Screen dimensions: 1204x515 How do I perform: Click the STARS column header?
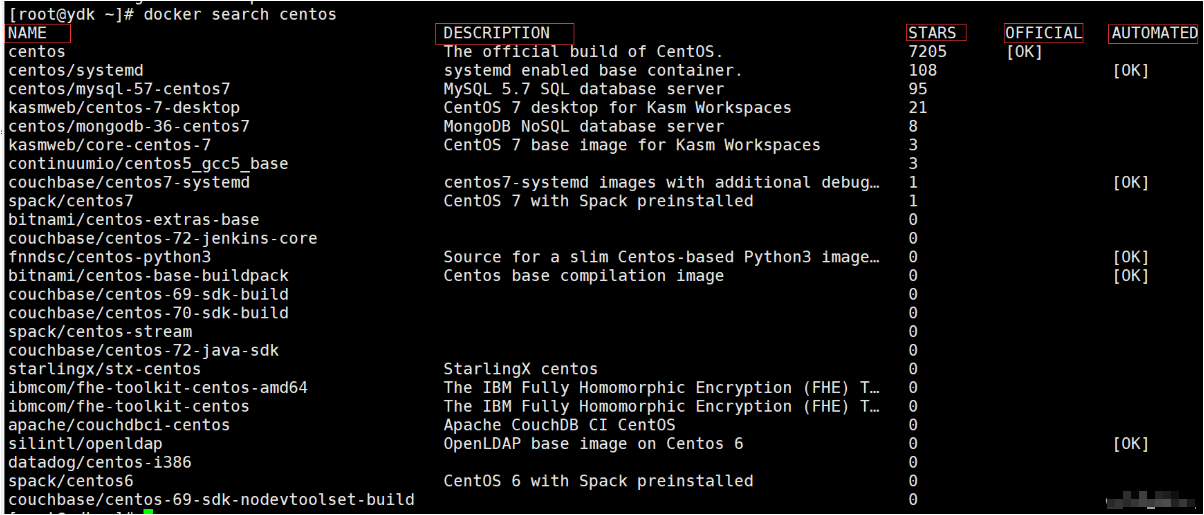pyautogui.click(x=932, y=33)
